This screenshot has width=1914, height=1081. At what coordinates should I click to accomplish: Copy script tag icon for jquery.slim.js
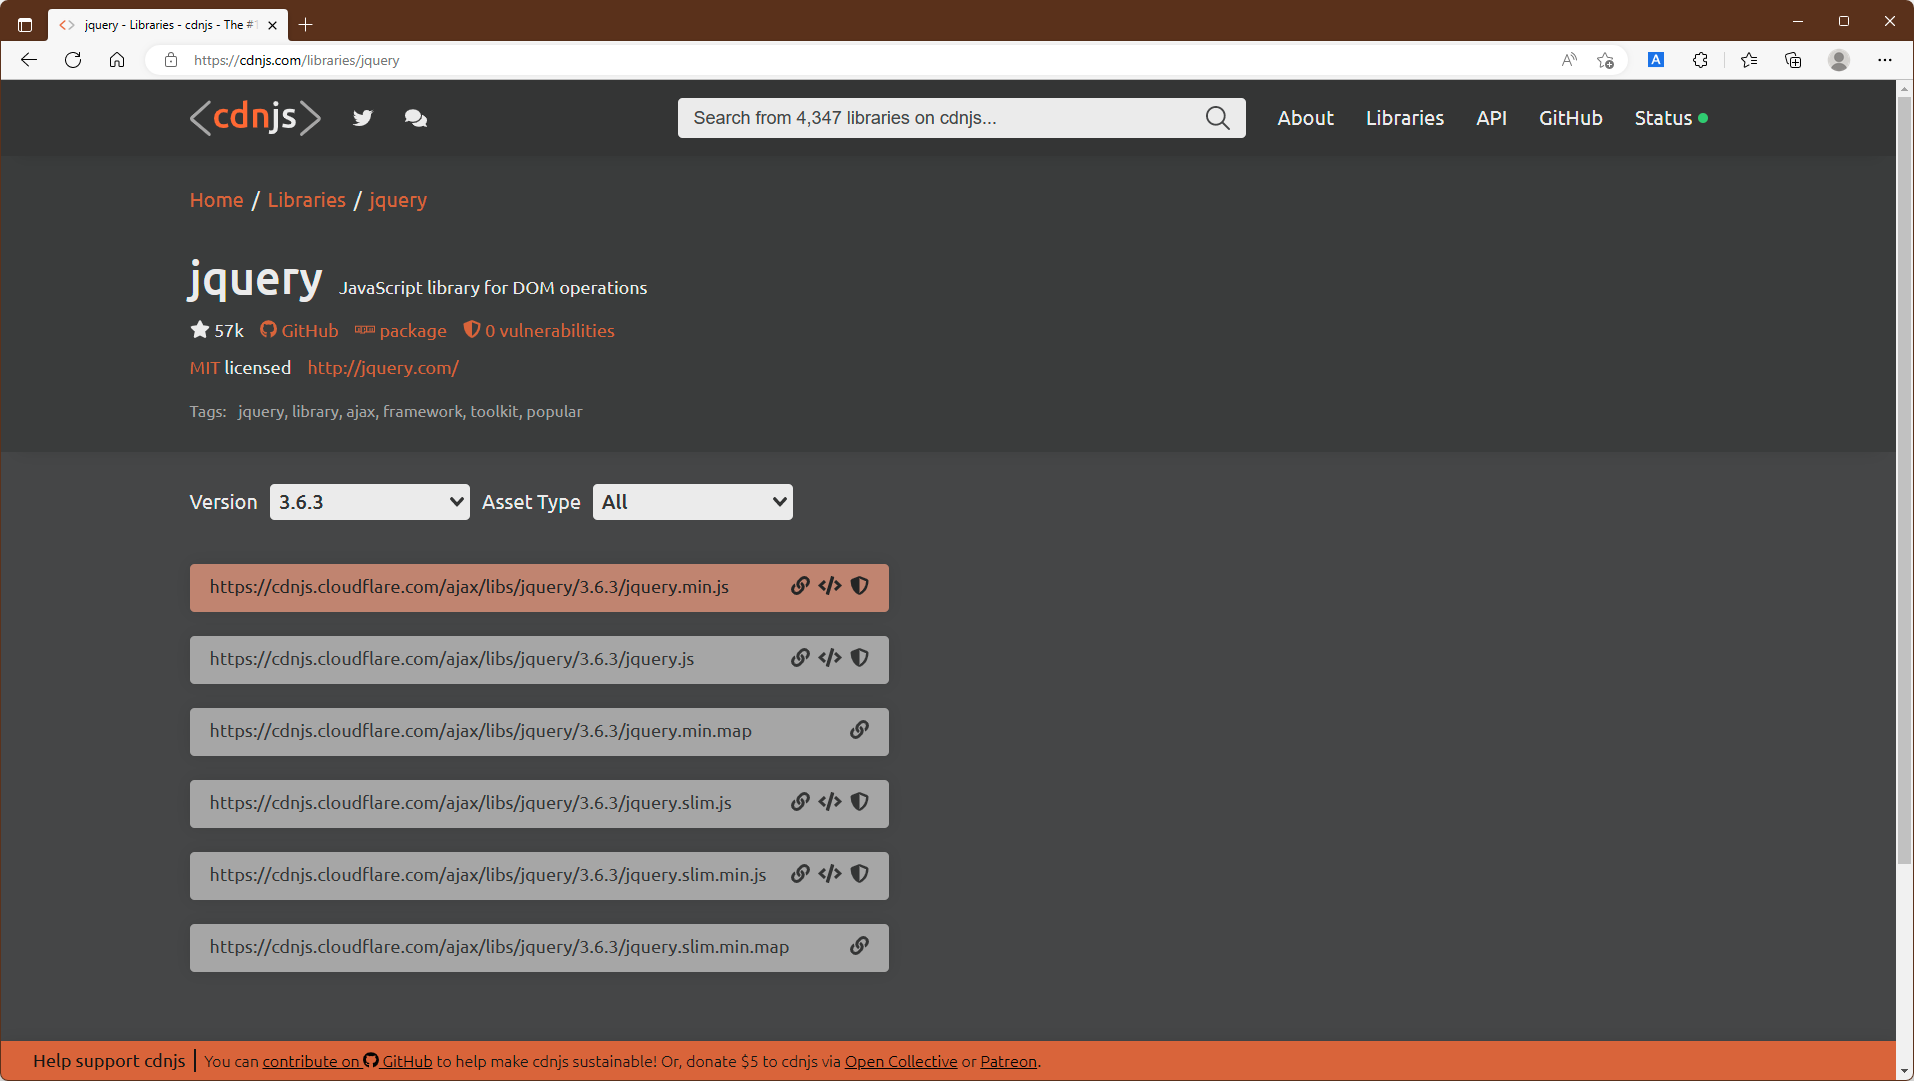pyautogui.click(x=830, y=802)
